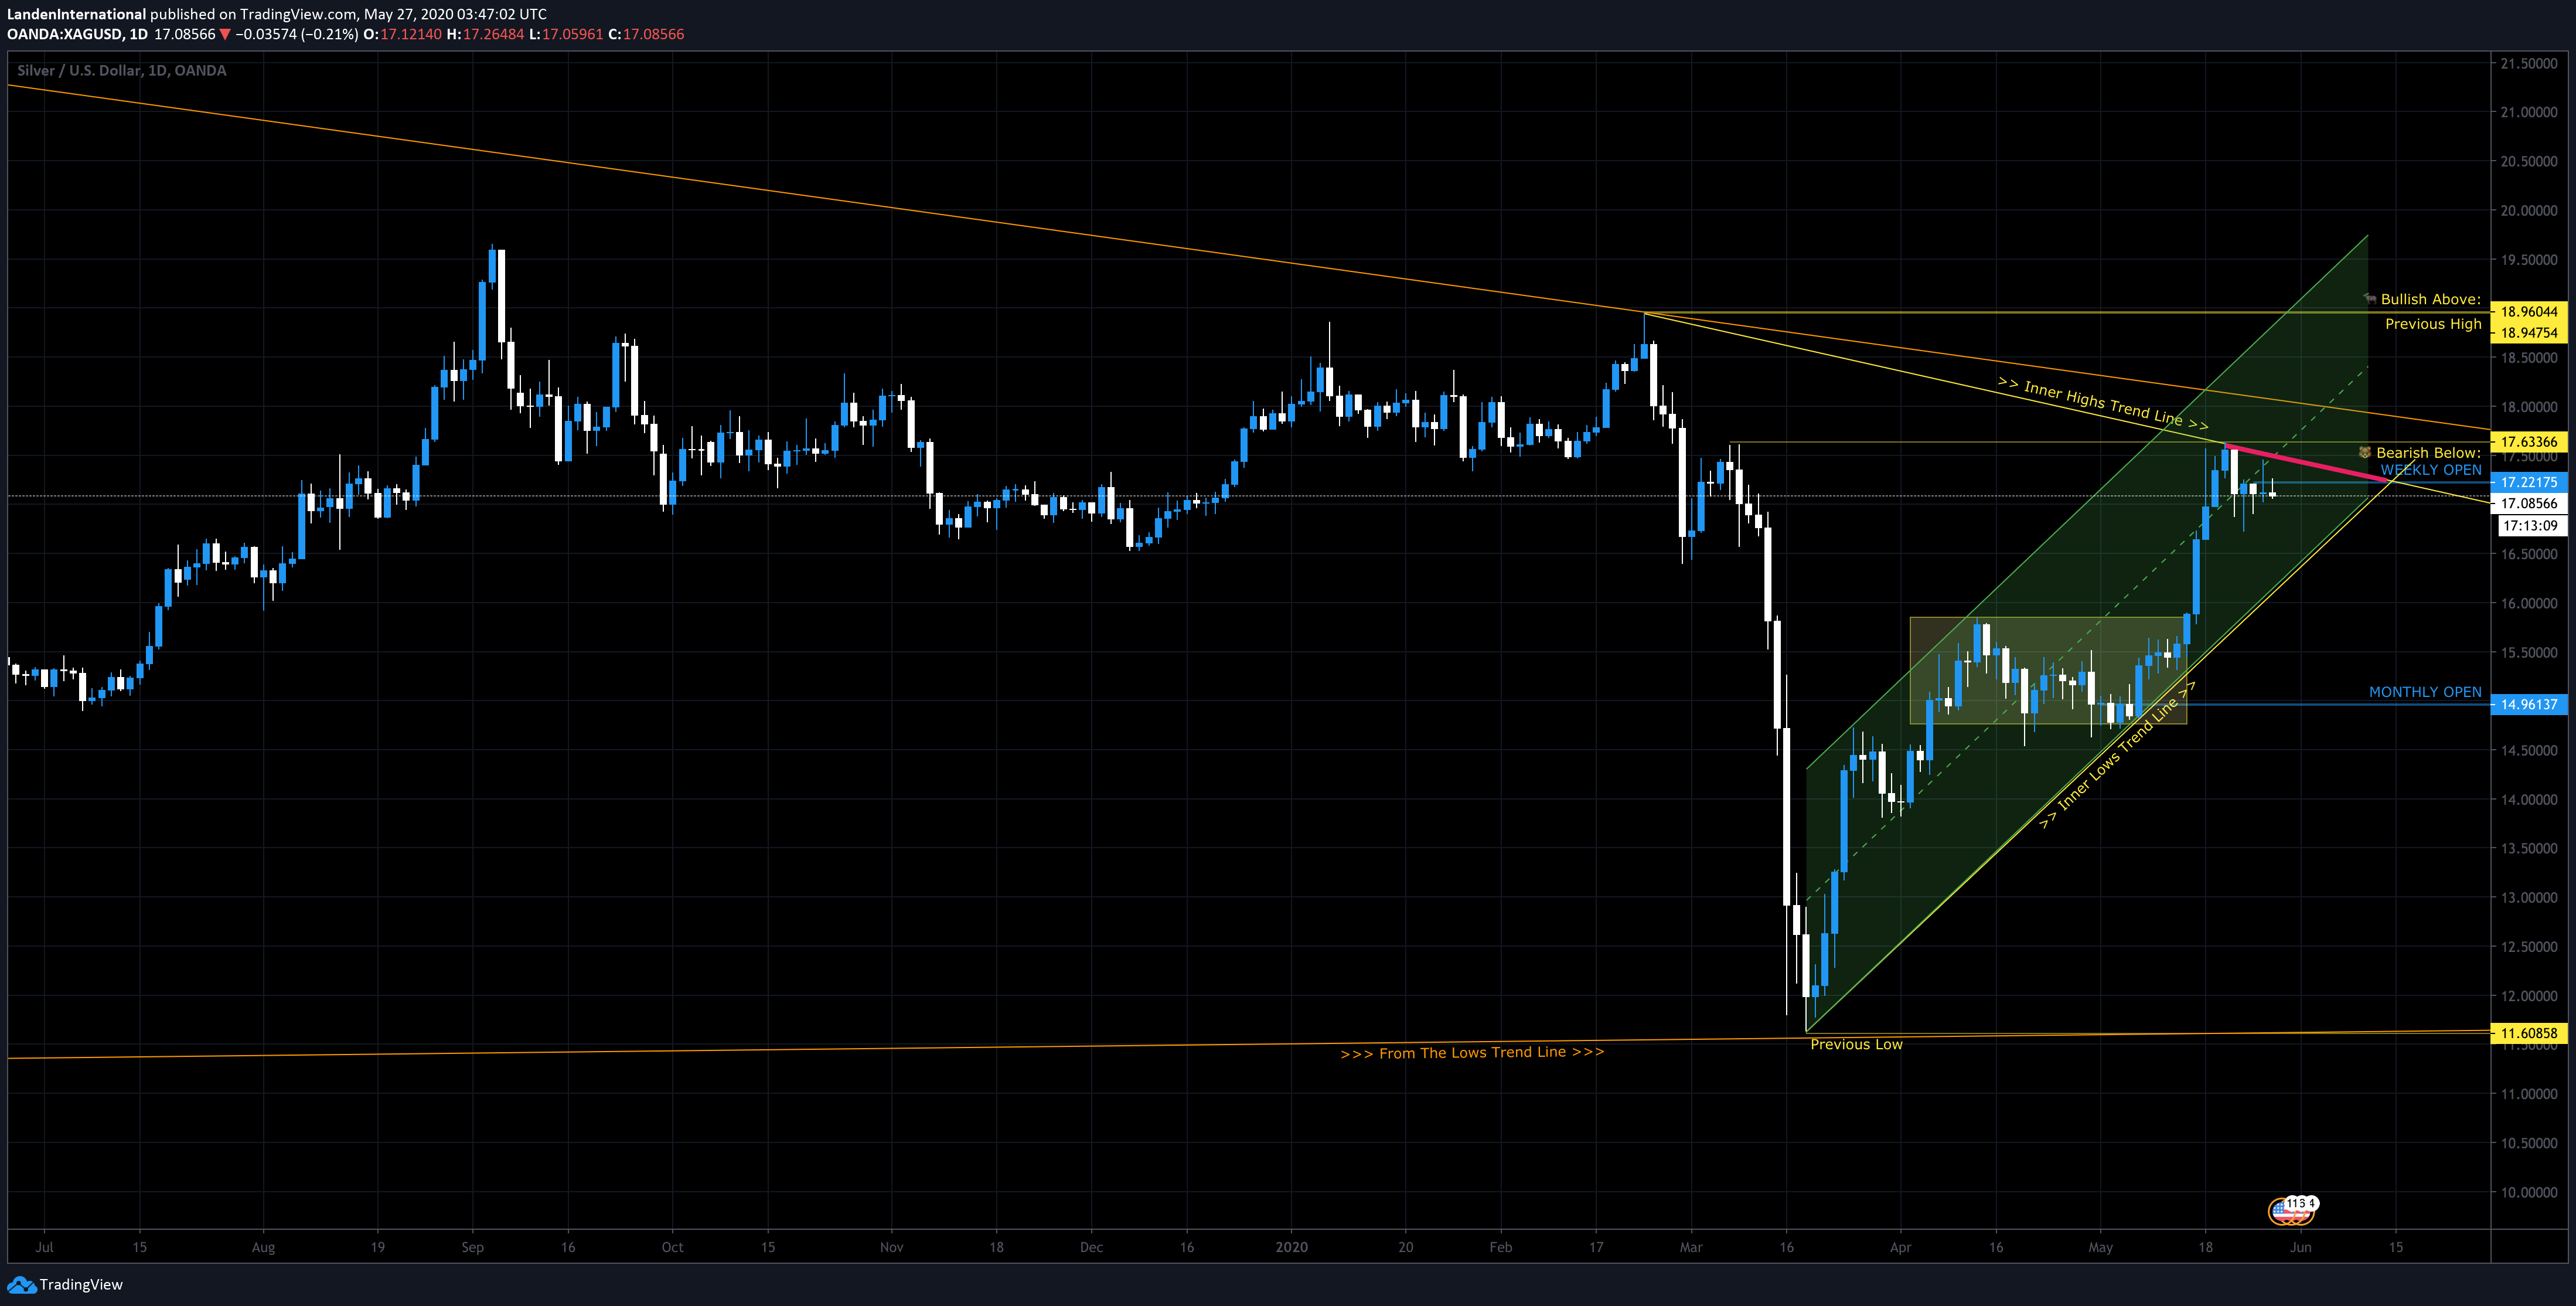Screen dimensions: 2576x1306
Task: Click the bull emoji beside Bullish Above
Action: click(x=2369, y=299)
